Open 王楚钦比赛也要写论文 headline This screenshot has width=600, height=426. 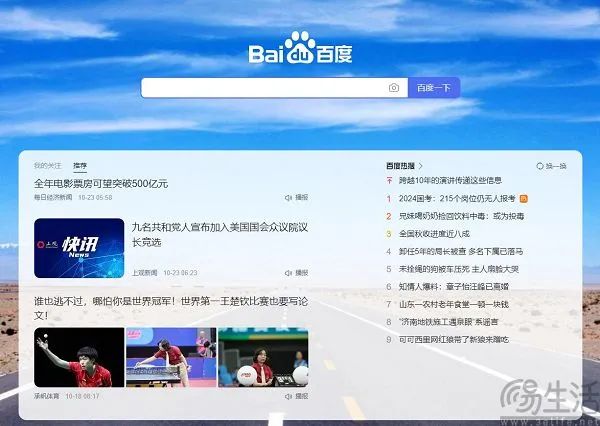click(x=171, y=308)
